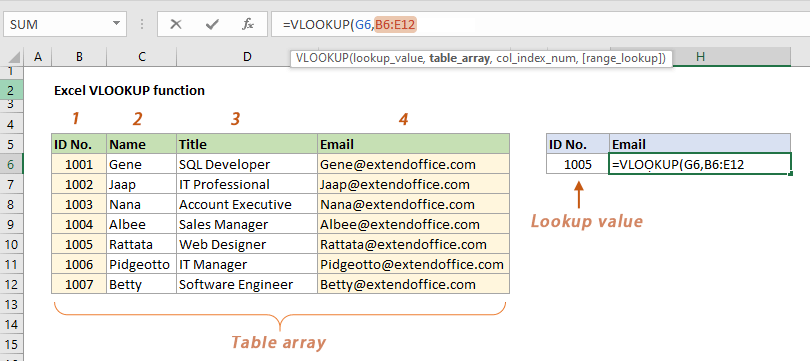Select column H header

pyautogui.click(x=700, y=57)
